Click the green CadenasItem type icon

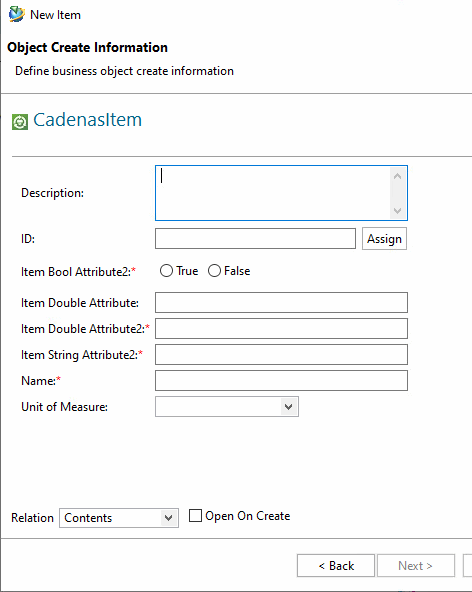(x=20, y=122)
